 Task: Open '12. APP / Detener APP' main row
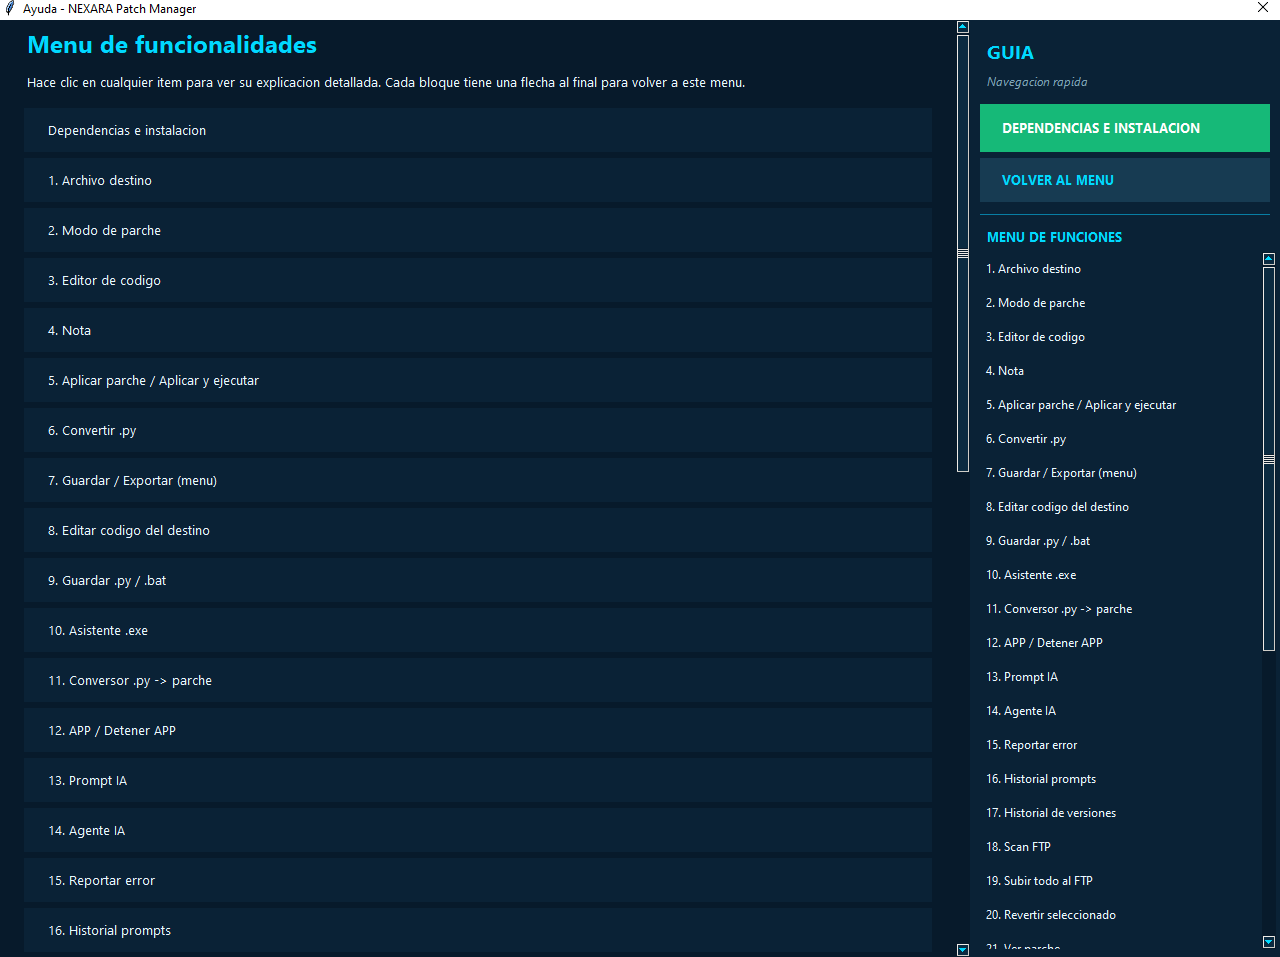coord(478,730)
